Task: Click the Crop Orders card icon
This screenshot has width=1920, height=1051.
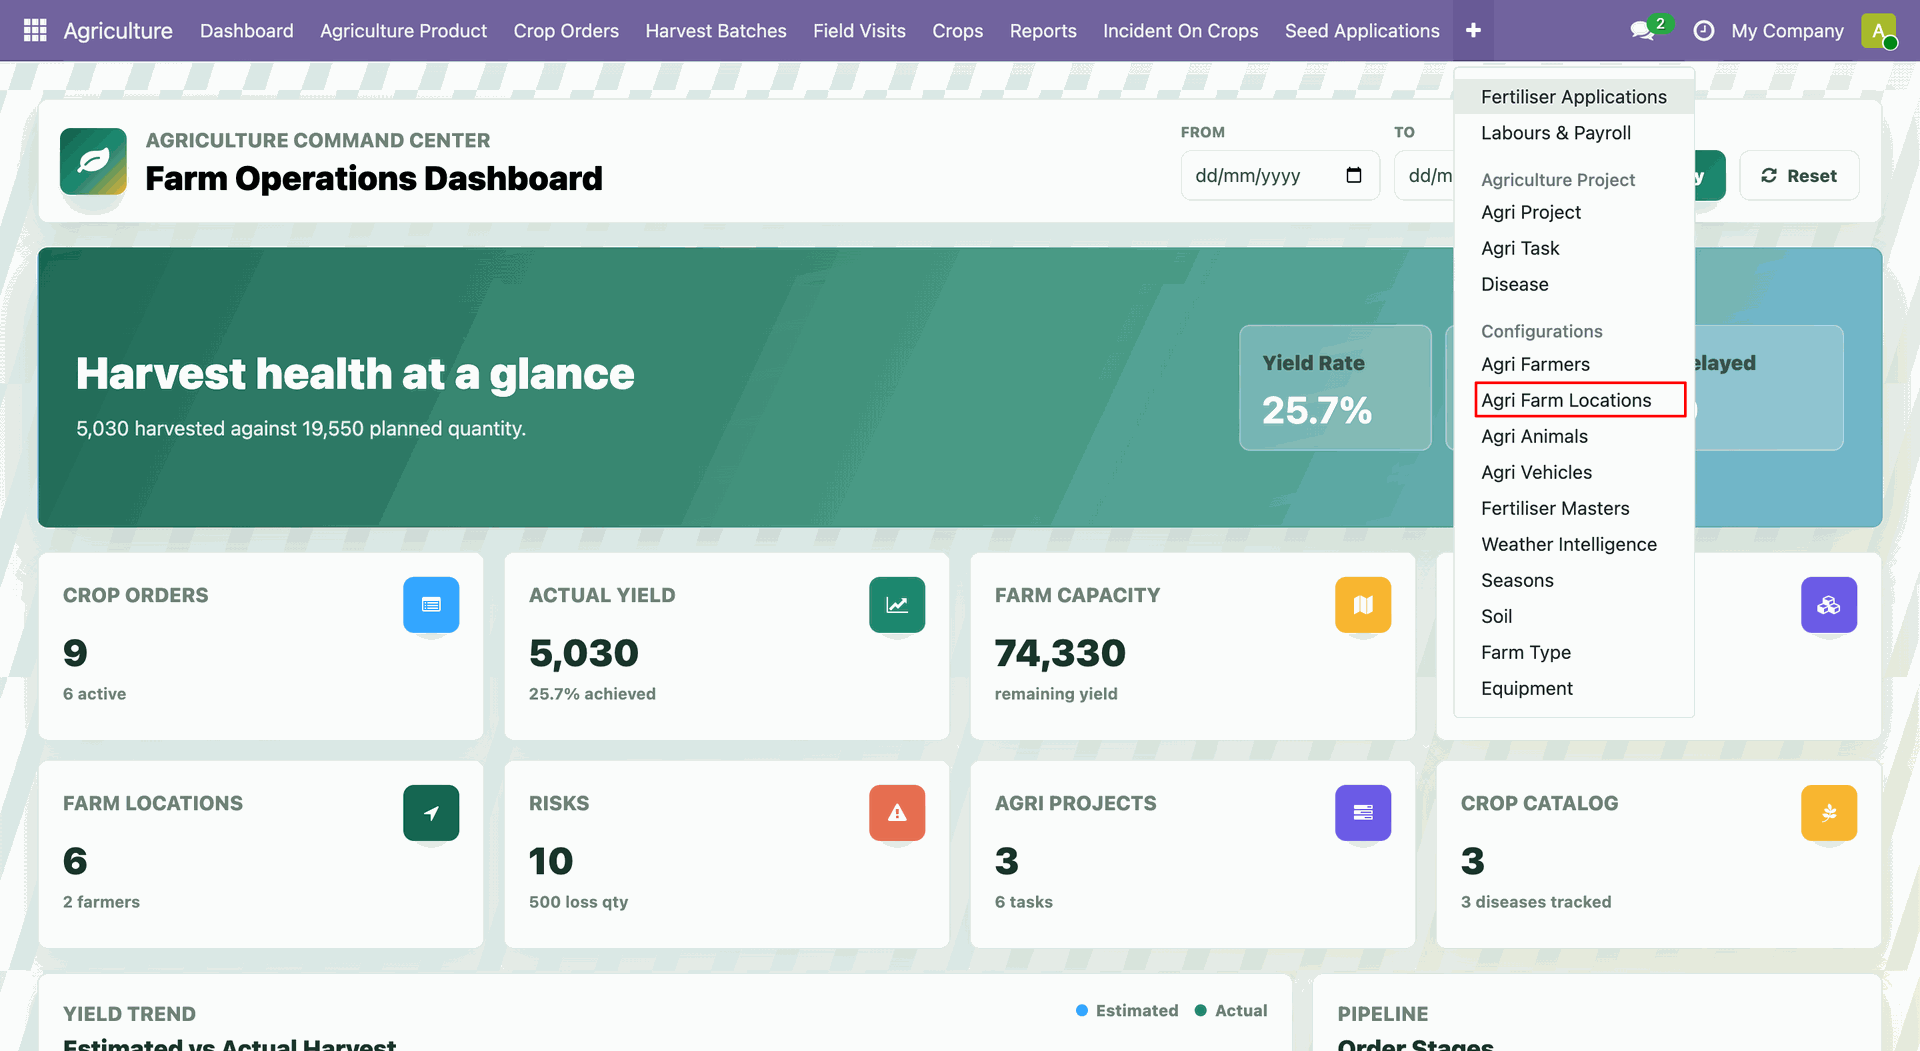Action: (431, 604)
